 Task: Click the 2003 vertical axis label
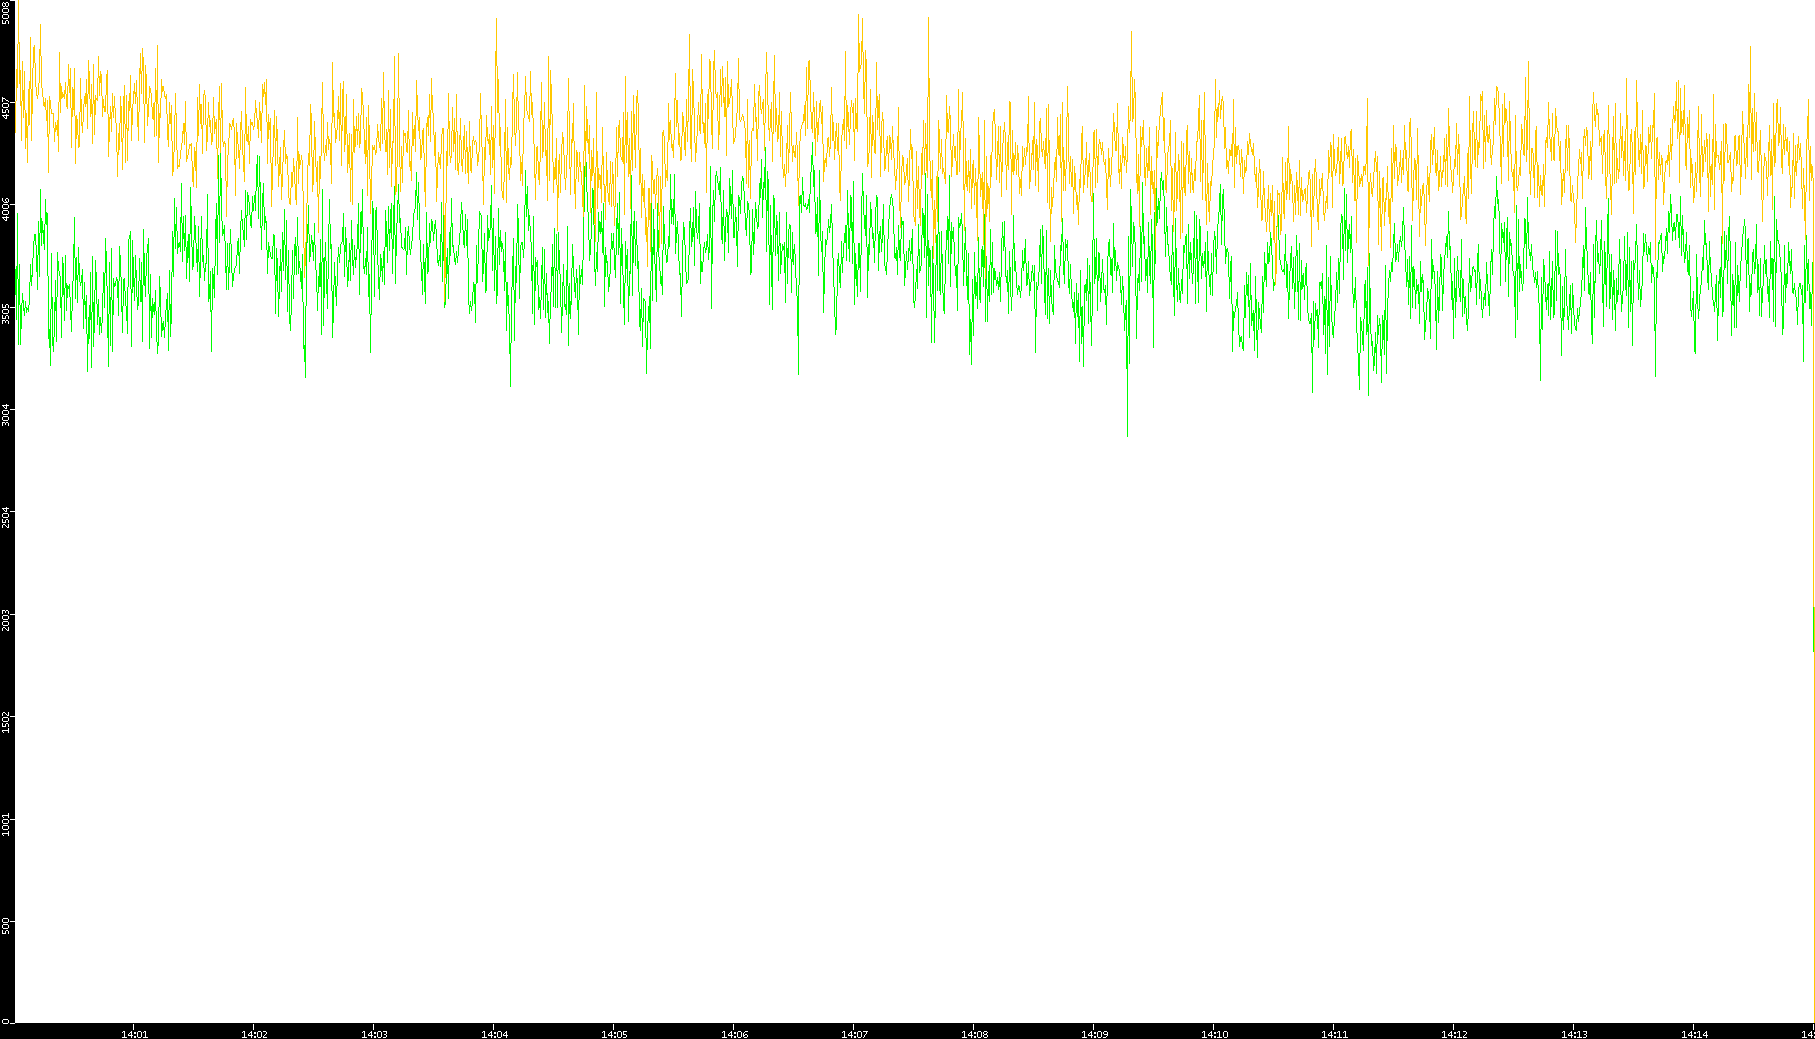[x=7, y=620]
